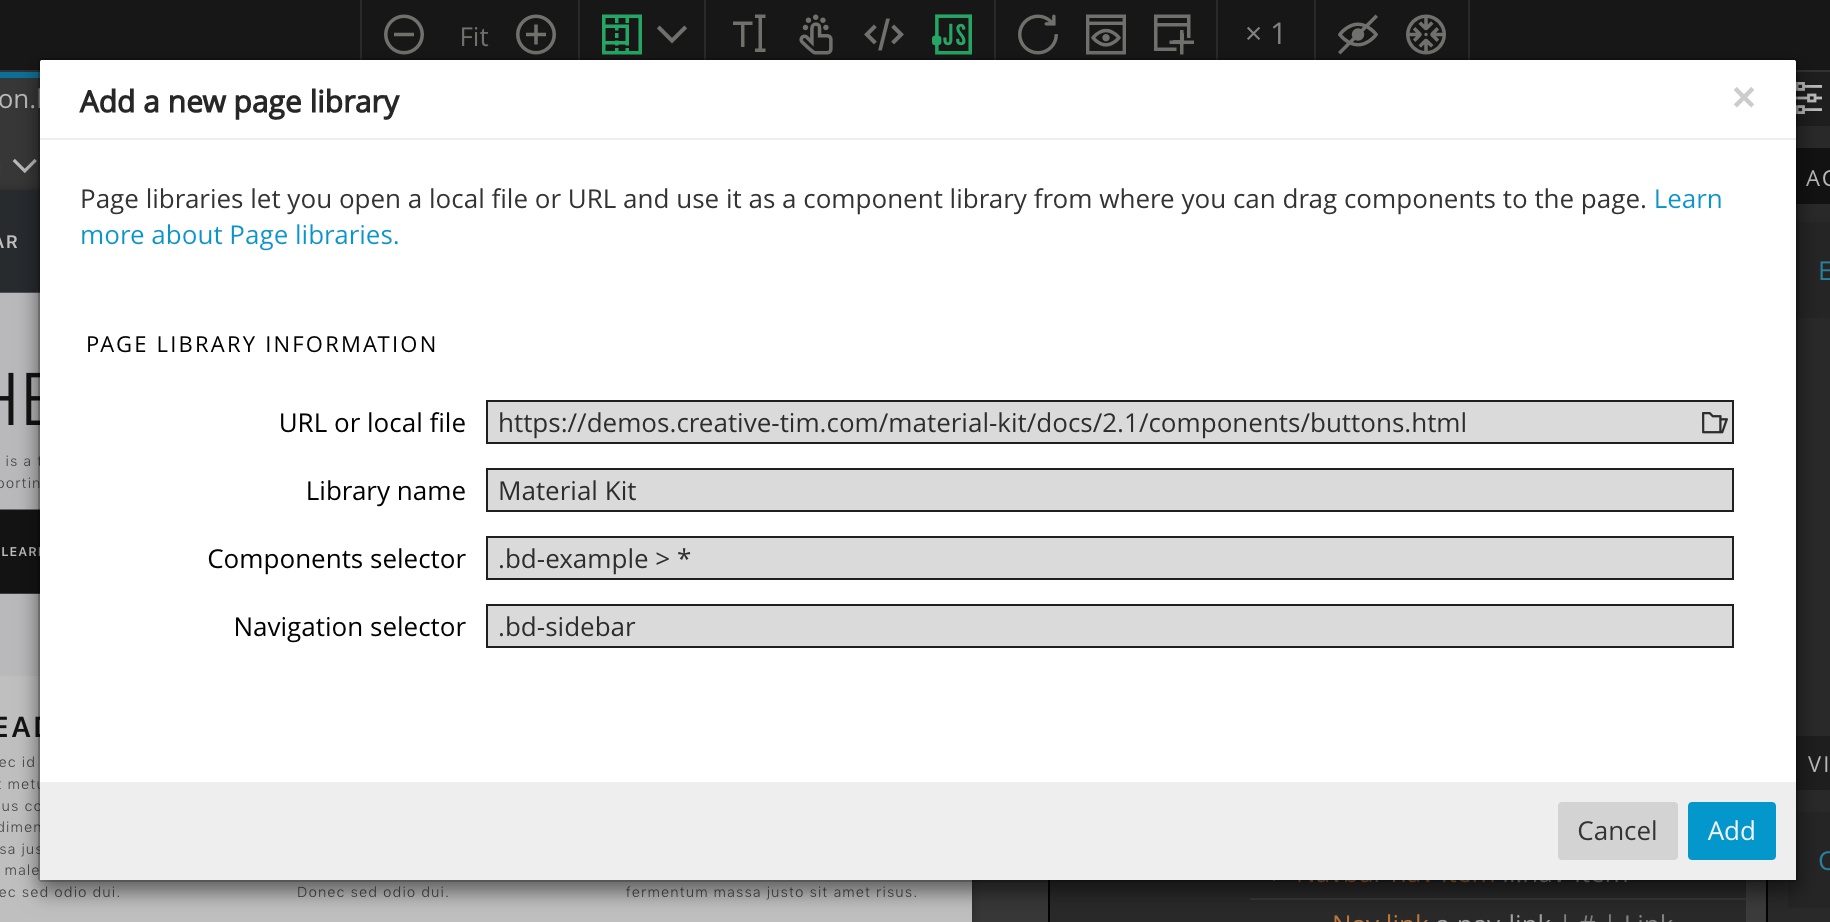The height and width of the screenshot is (922, 1830).
Task: Click the Fit zoom option
Action: tap(473, 37)
